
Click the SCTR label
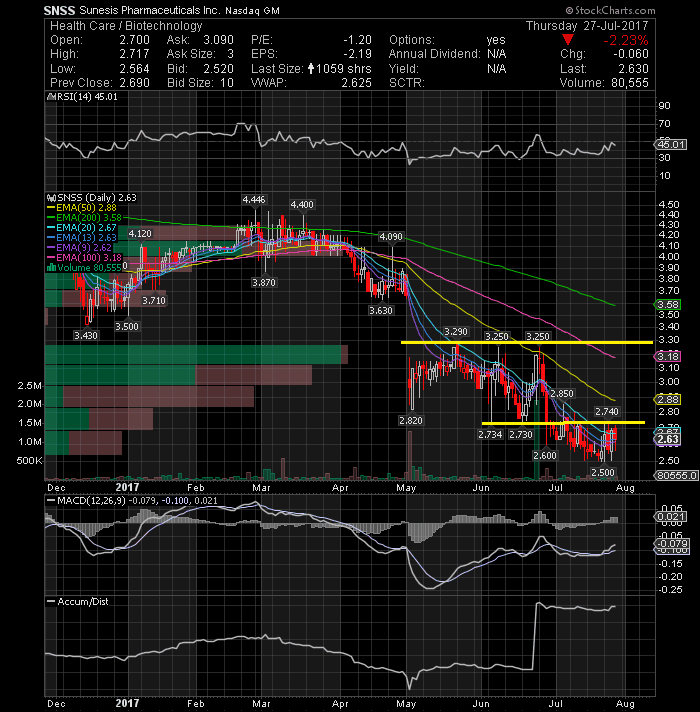tap(407, 83)
